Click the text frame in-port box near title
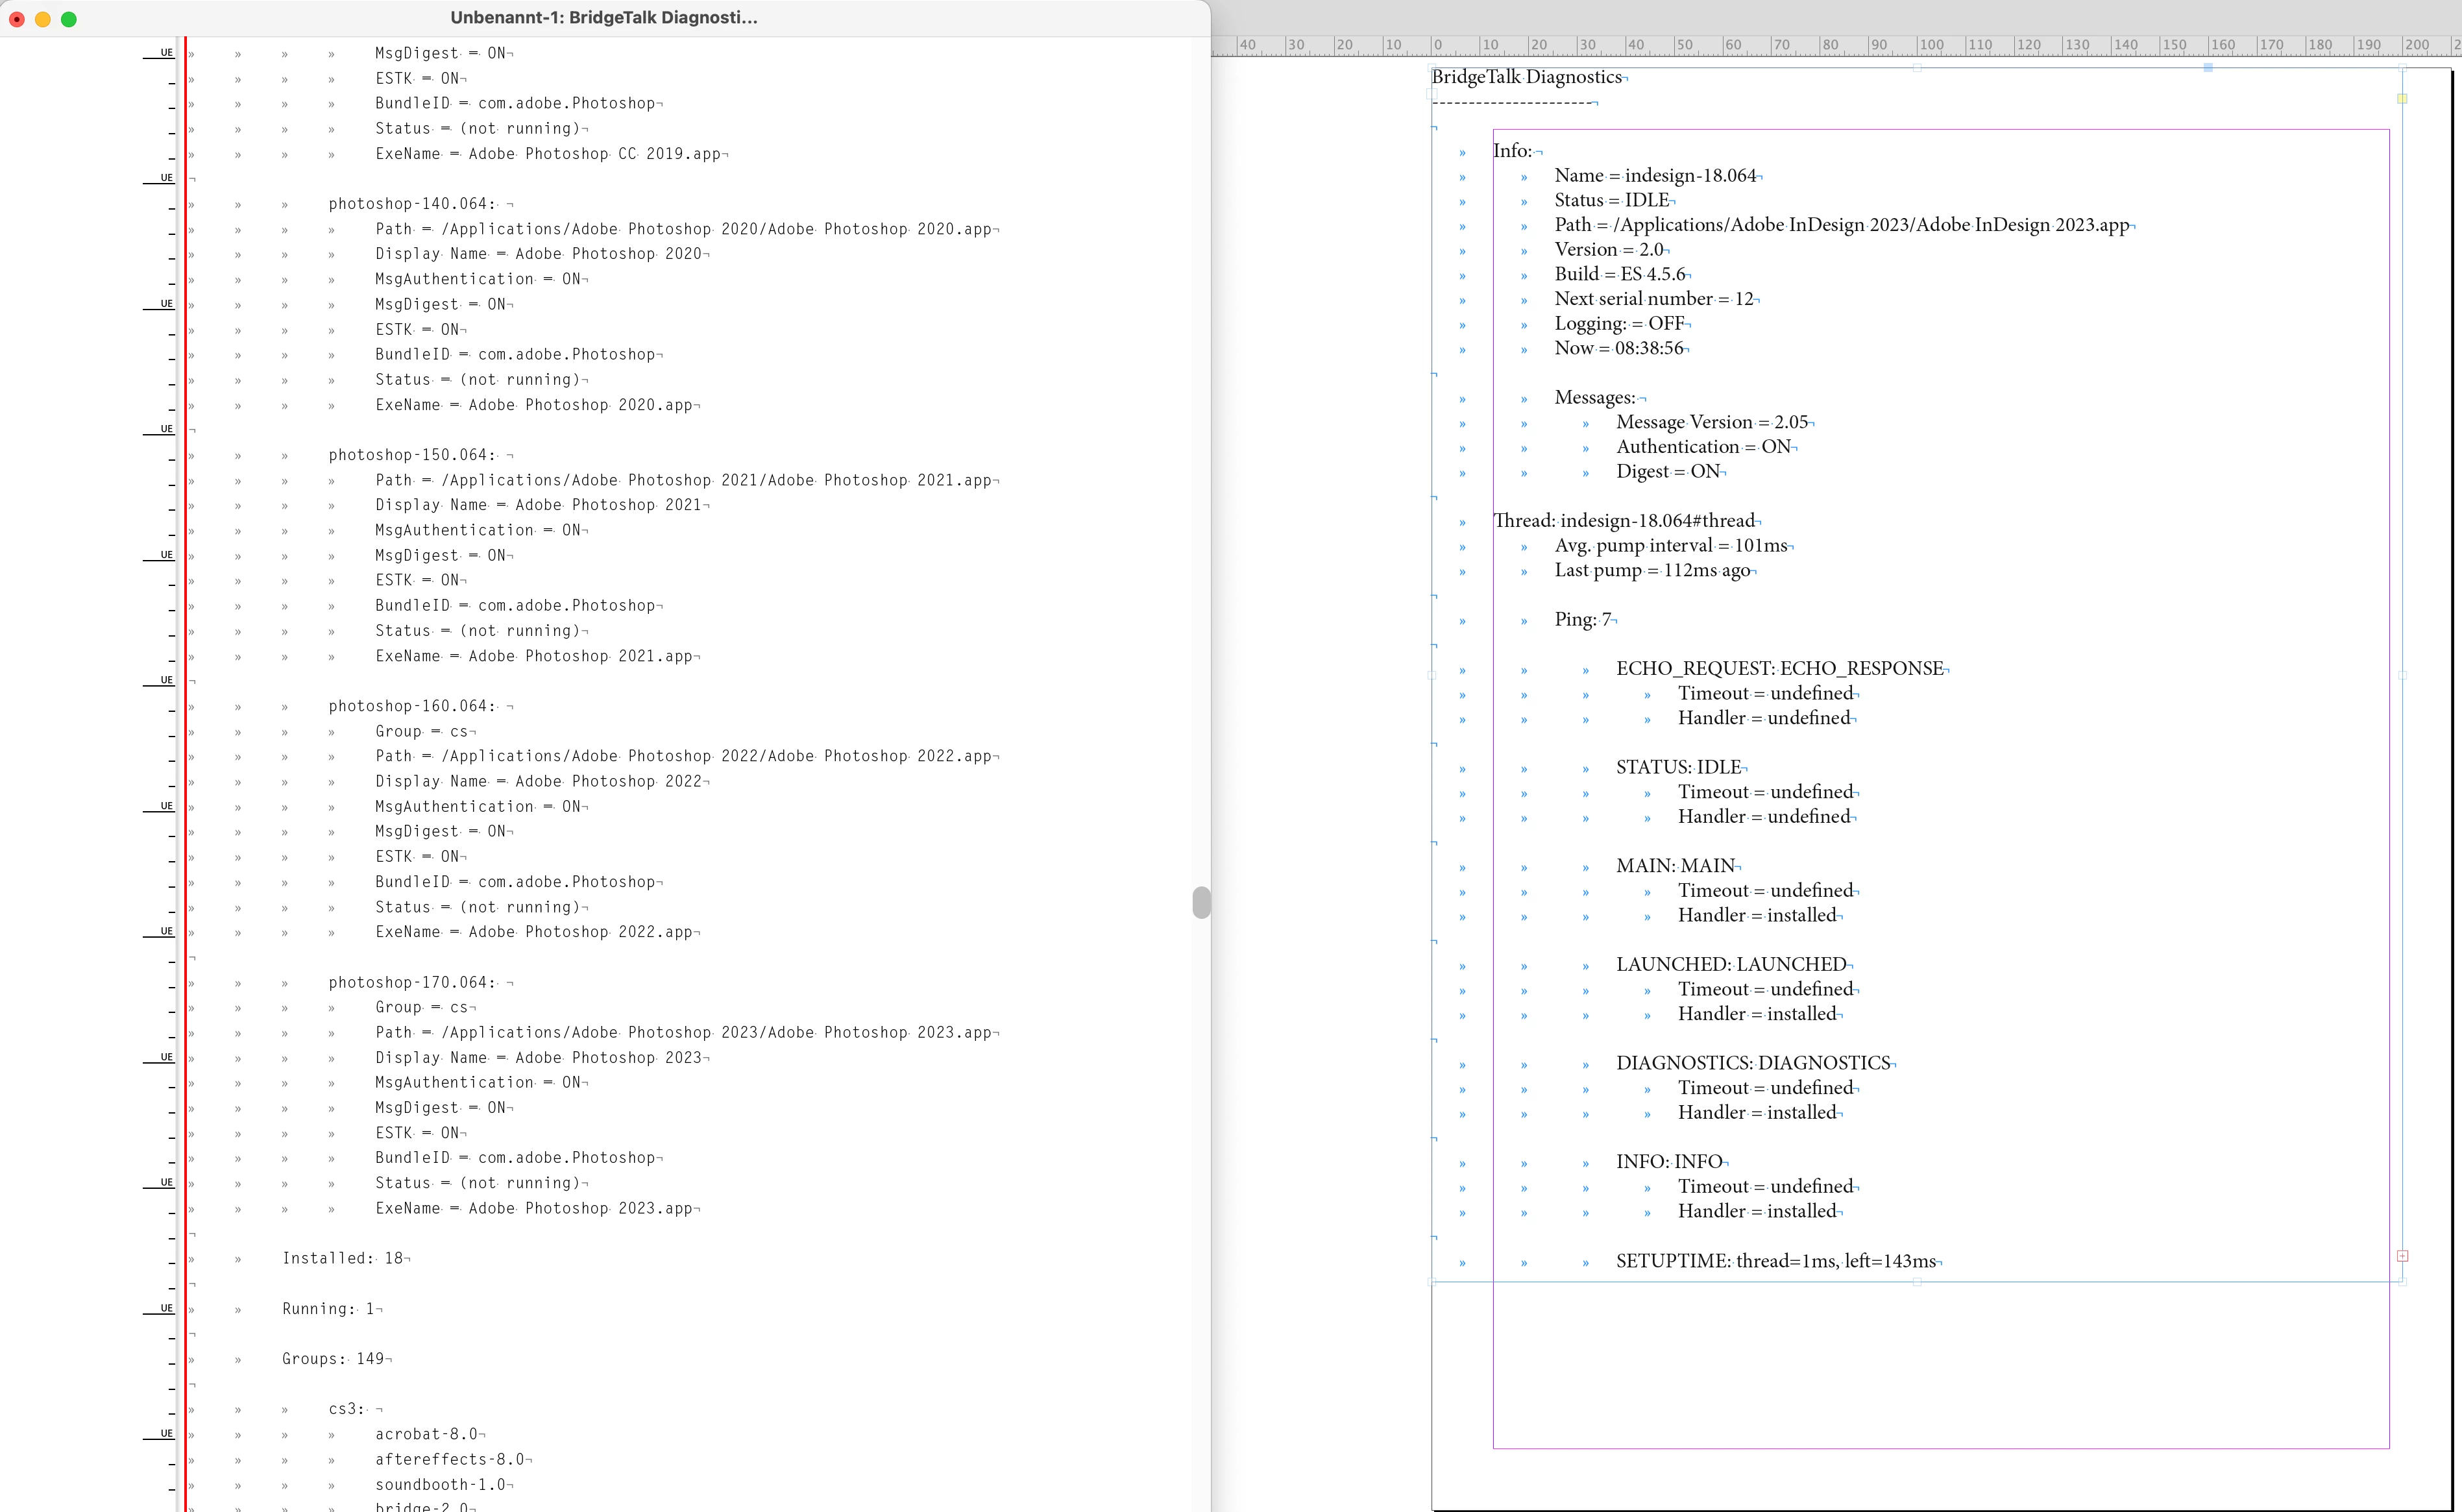Viewport: 2462px width, 1512px height. click(1433, 93)
